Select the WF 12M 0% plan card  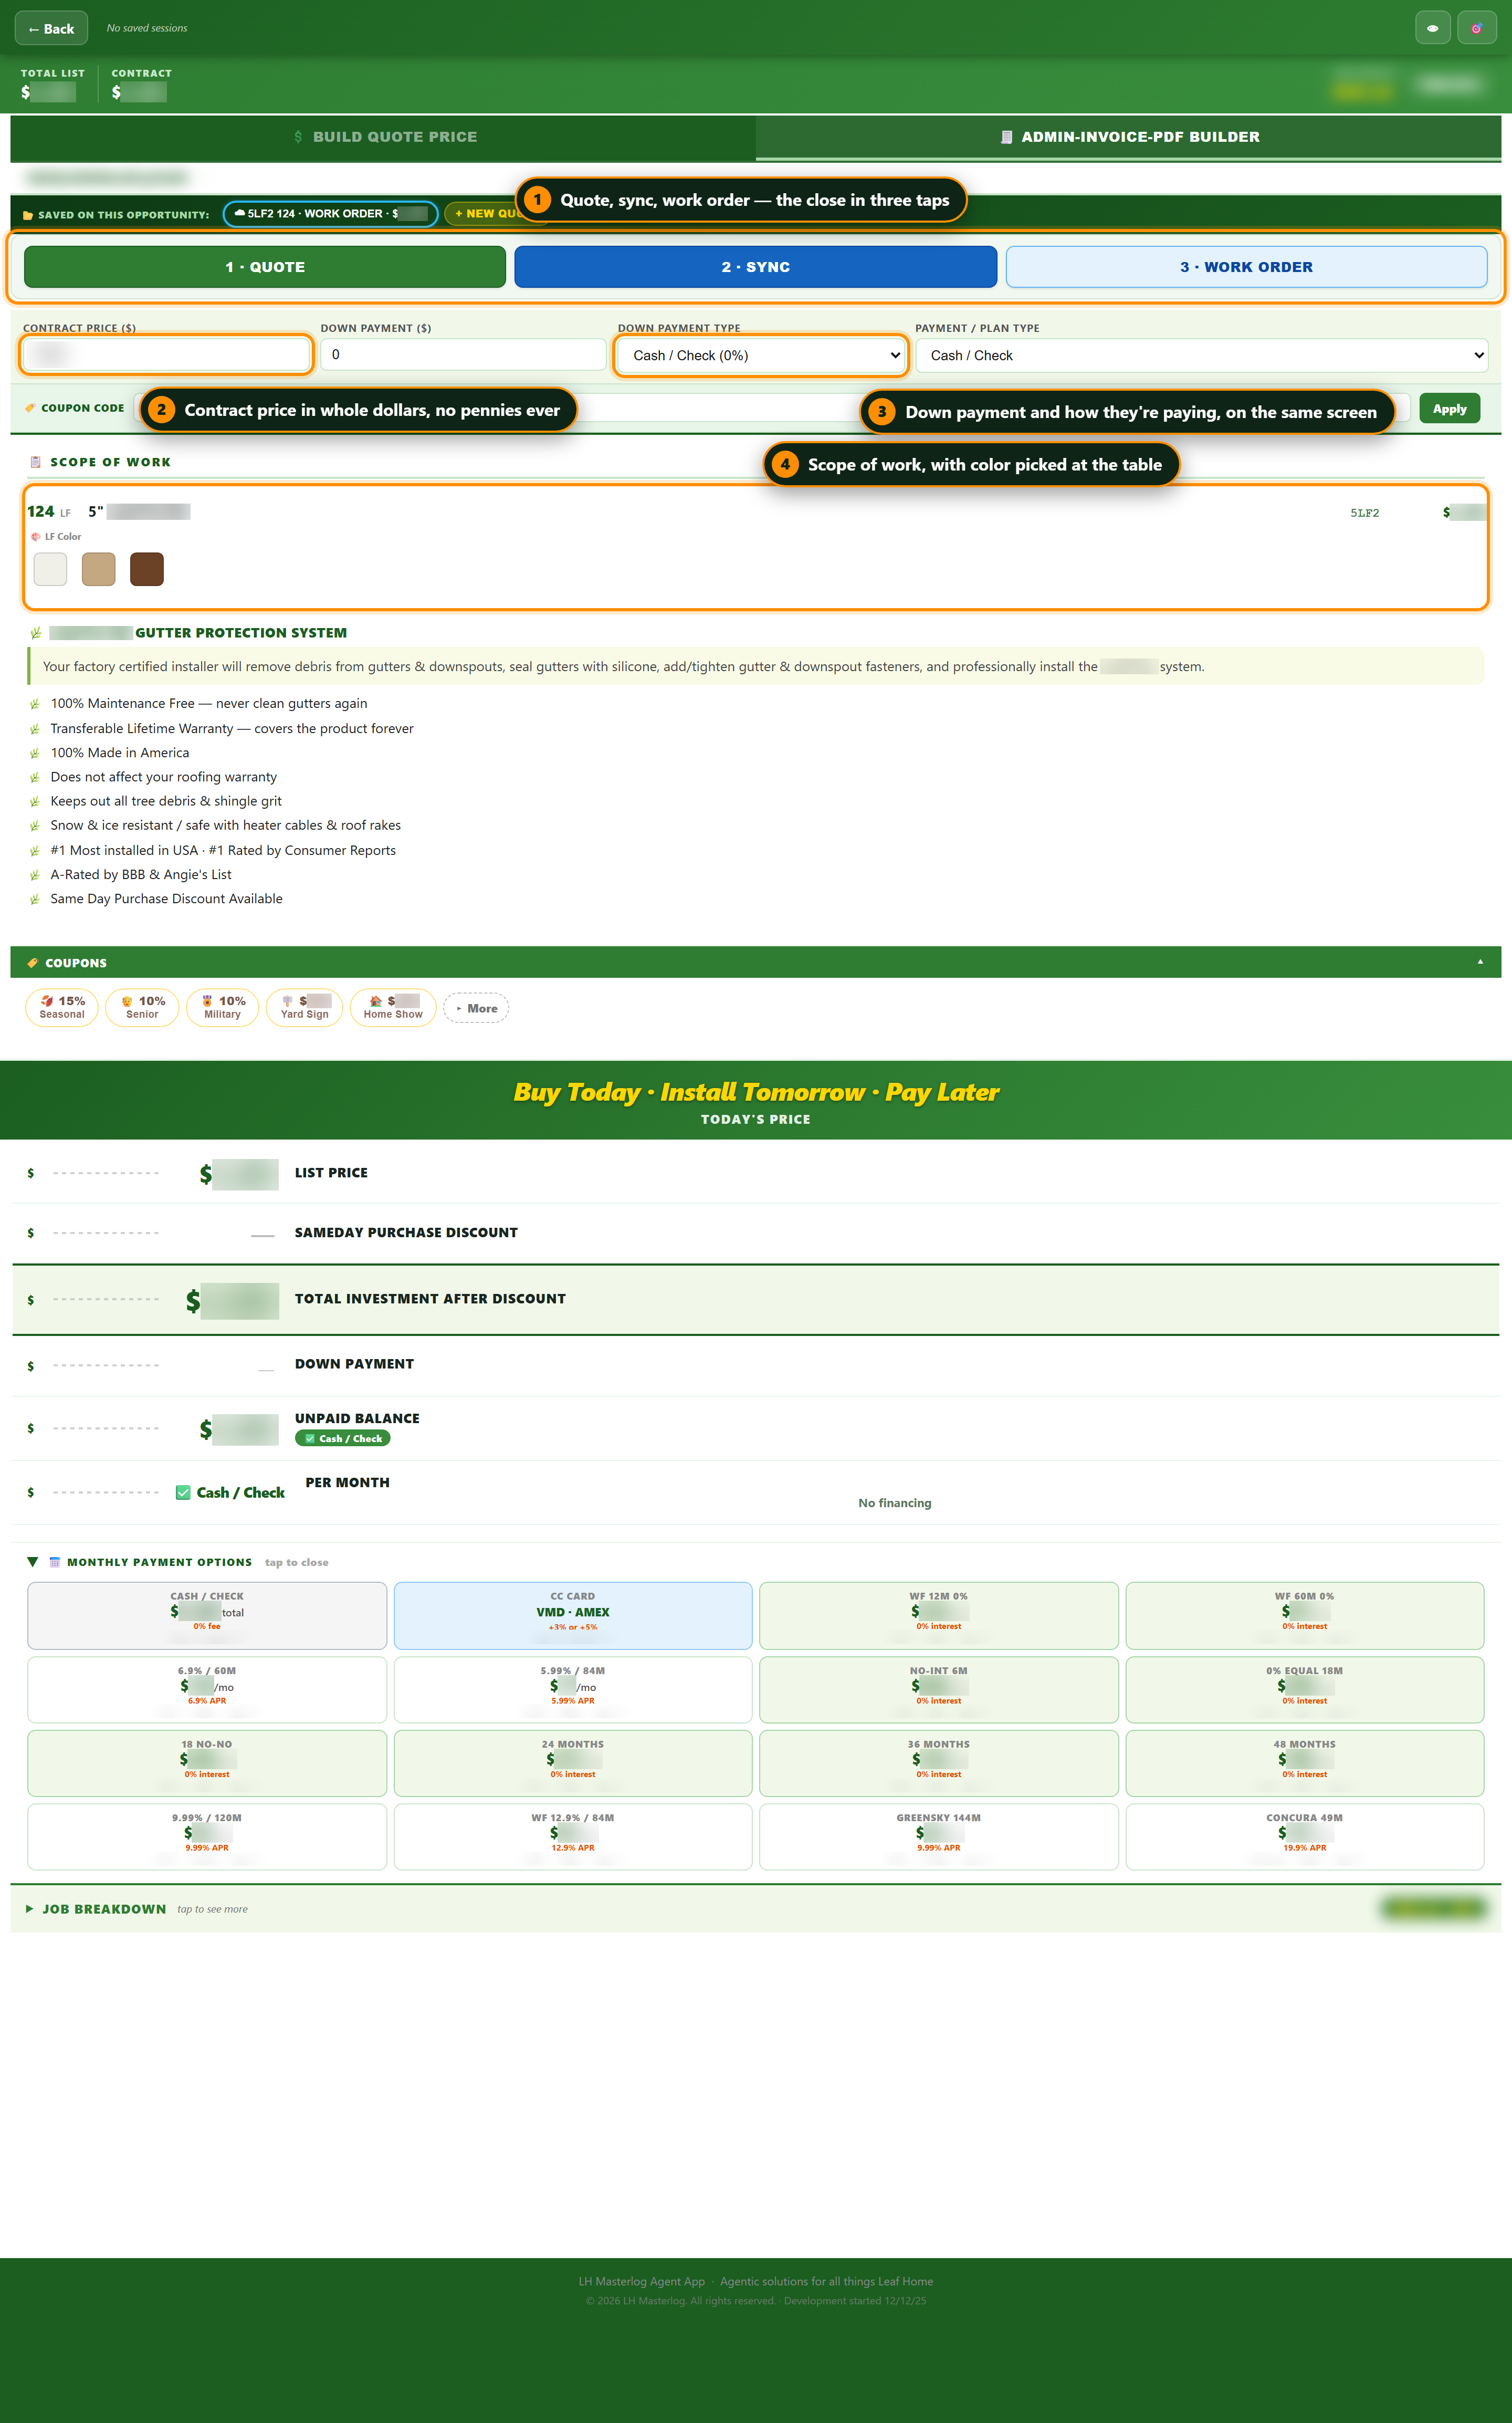pyautogui.click(x=939, y=1615)
